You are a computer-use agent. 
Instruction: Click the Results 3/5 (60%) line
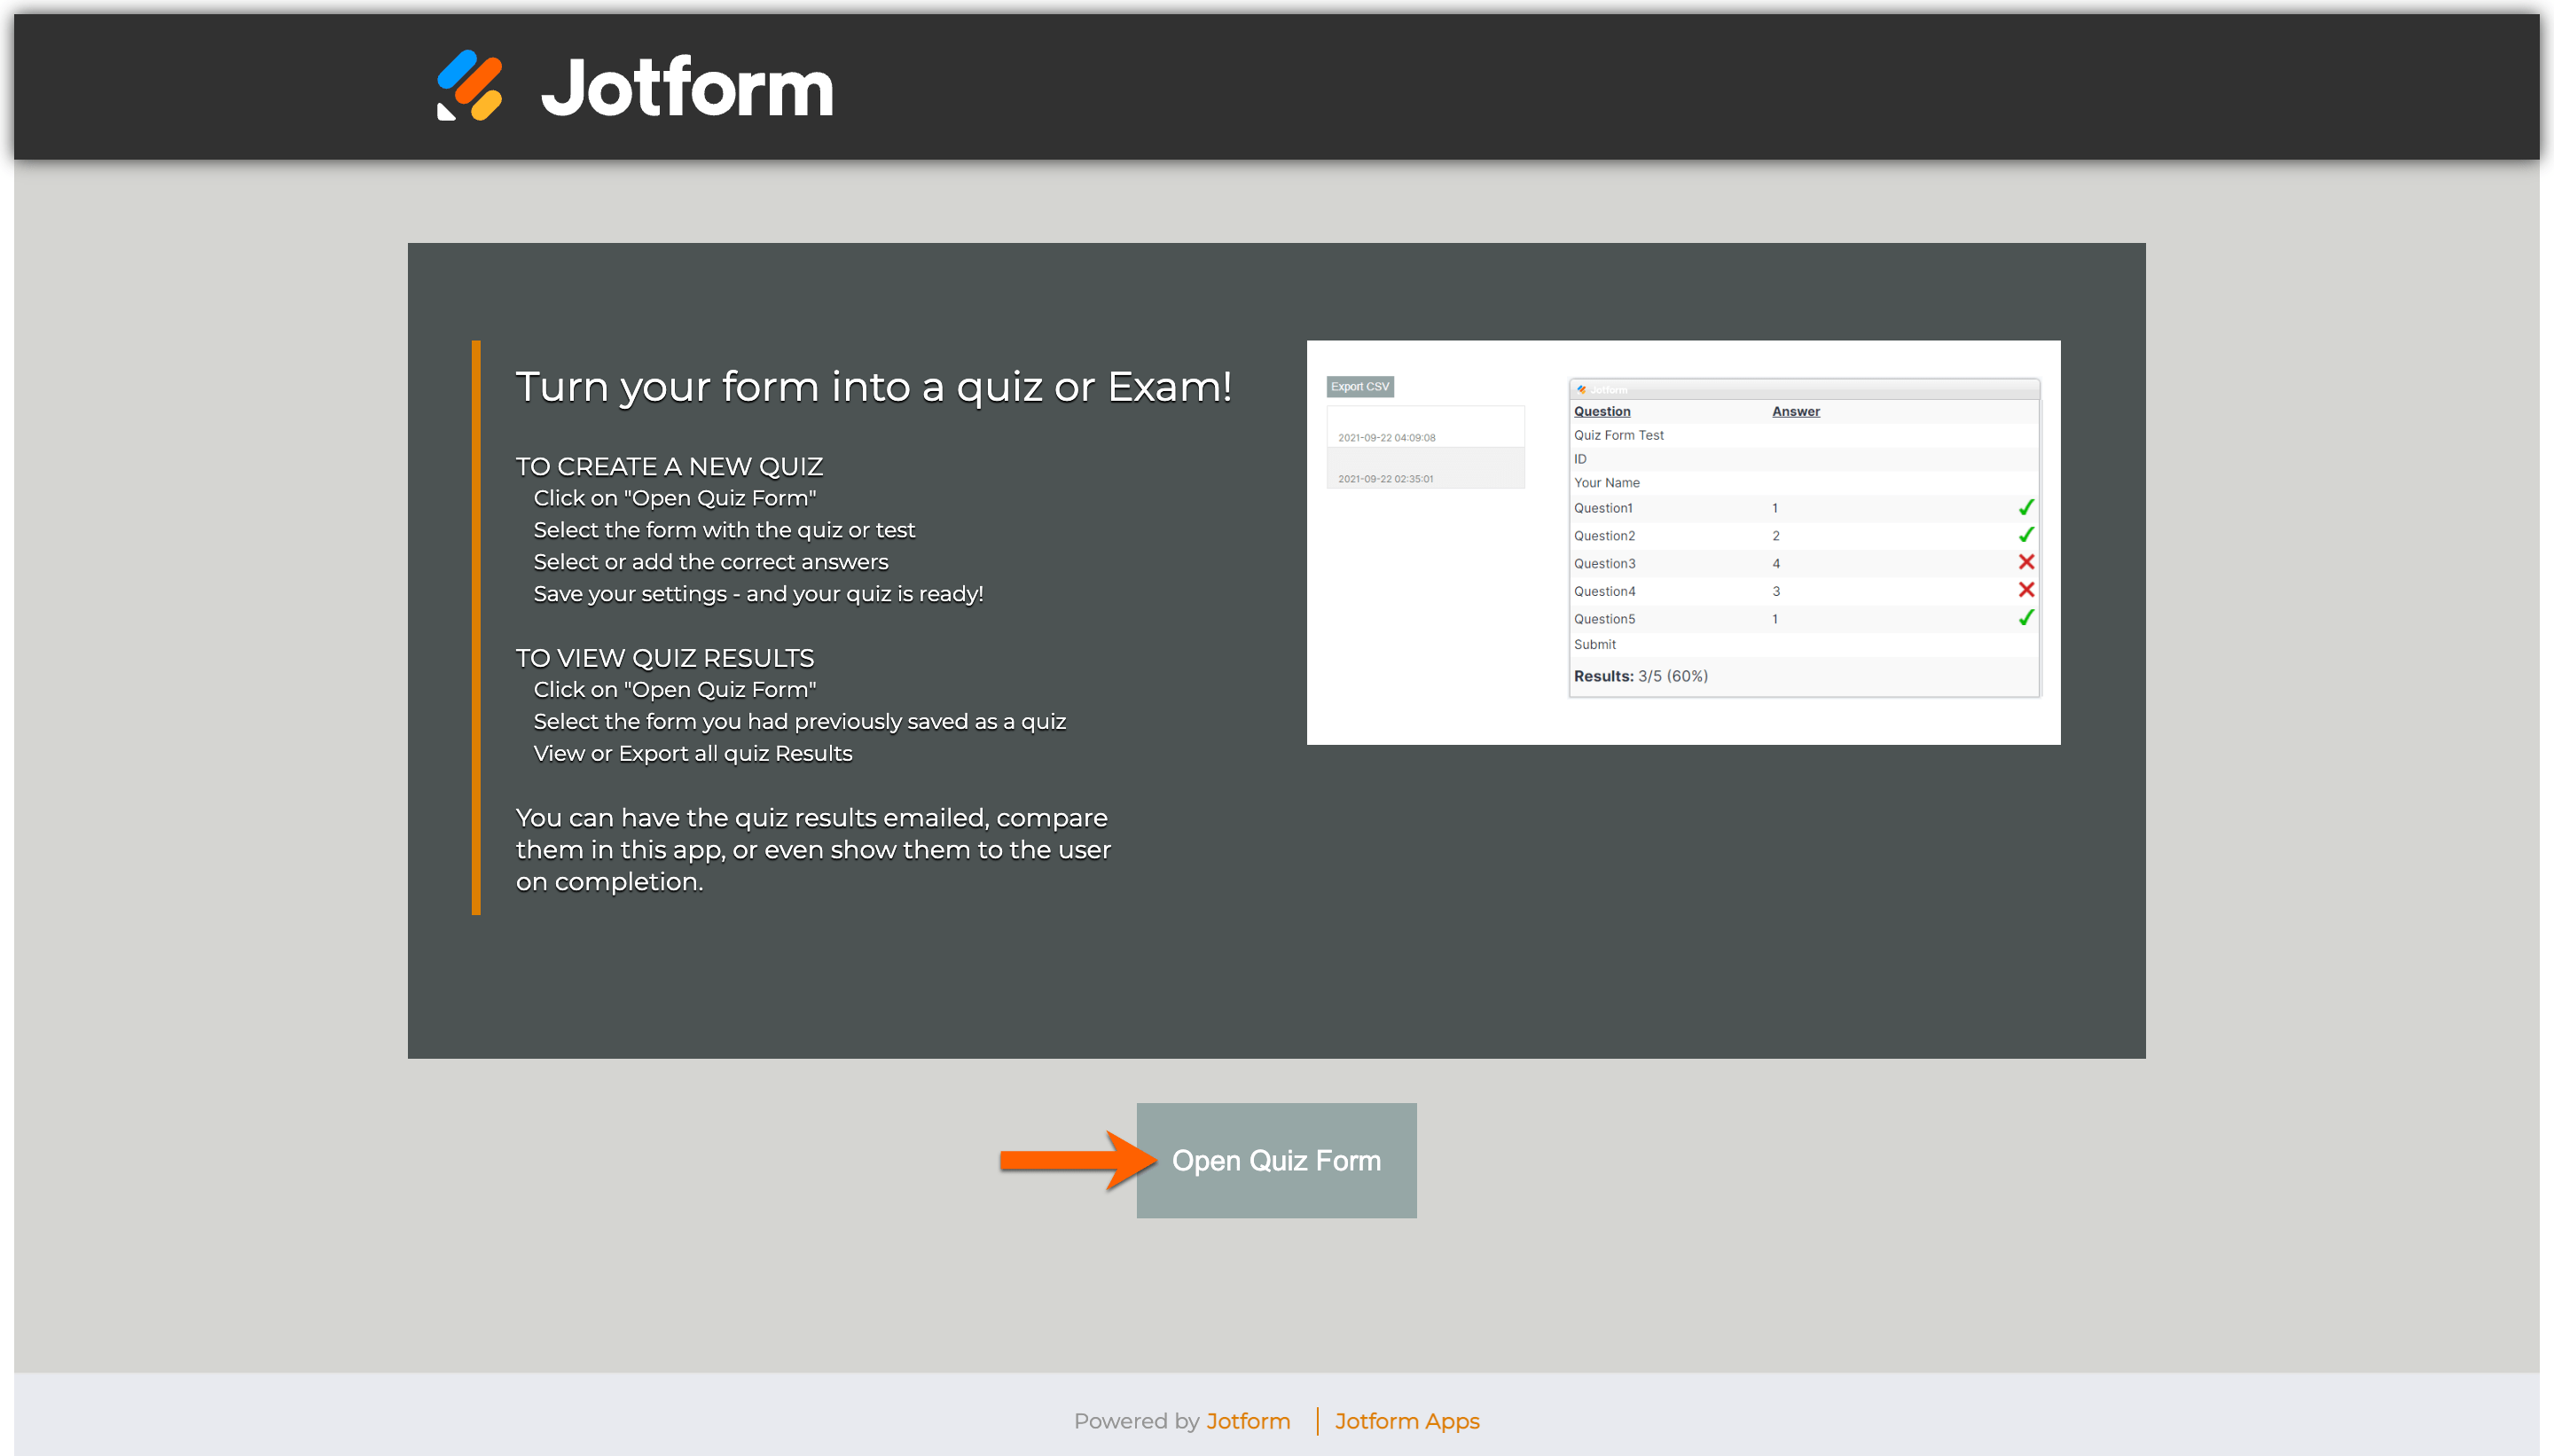[1640, 676]
